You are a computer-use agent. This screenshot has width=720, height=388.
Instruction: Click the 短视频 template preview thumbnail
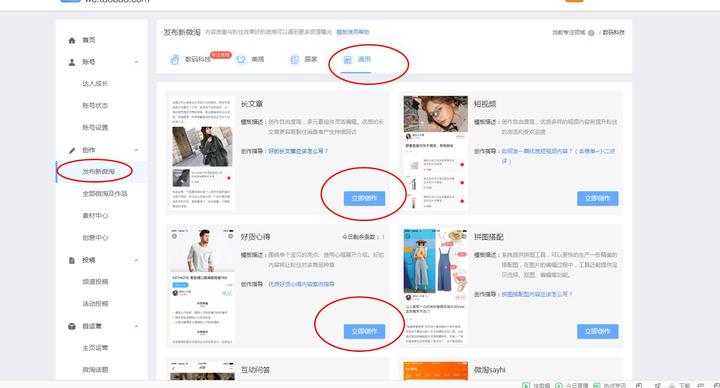click(436, 153)
